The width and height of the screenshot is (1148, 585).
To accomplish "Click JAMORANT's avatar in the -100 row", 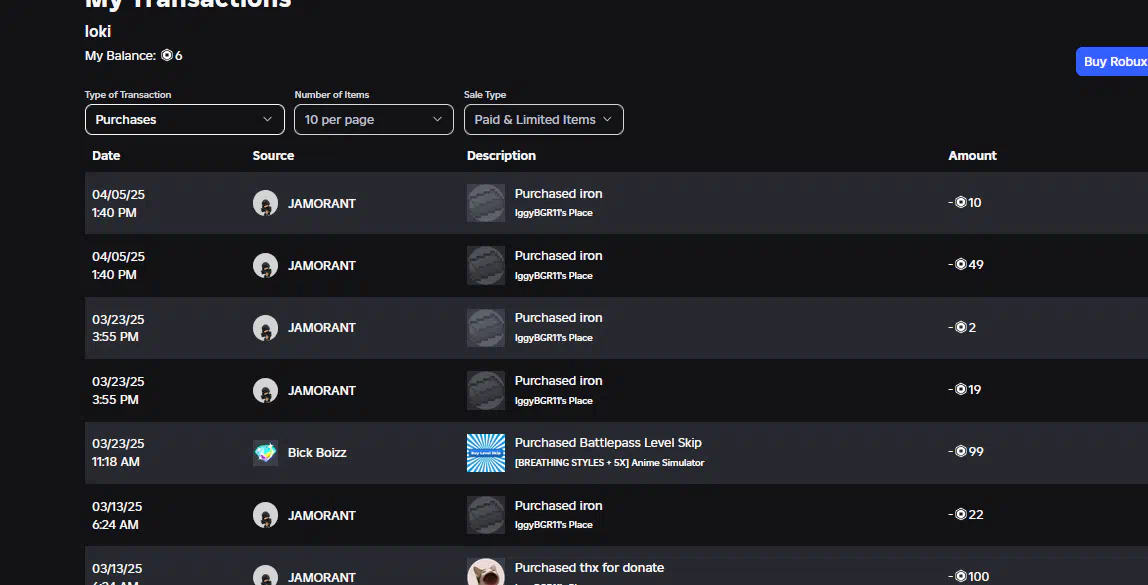I will (265, 575).
